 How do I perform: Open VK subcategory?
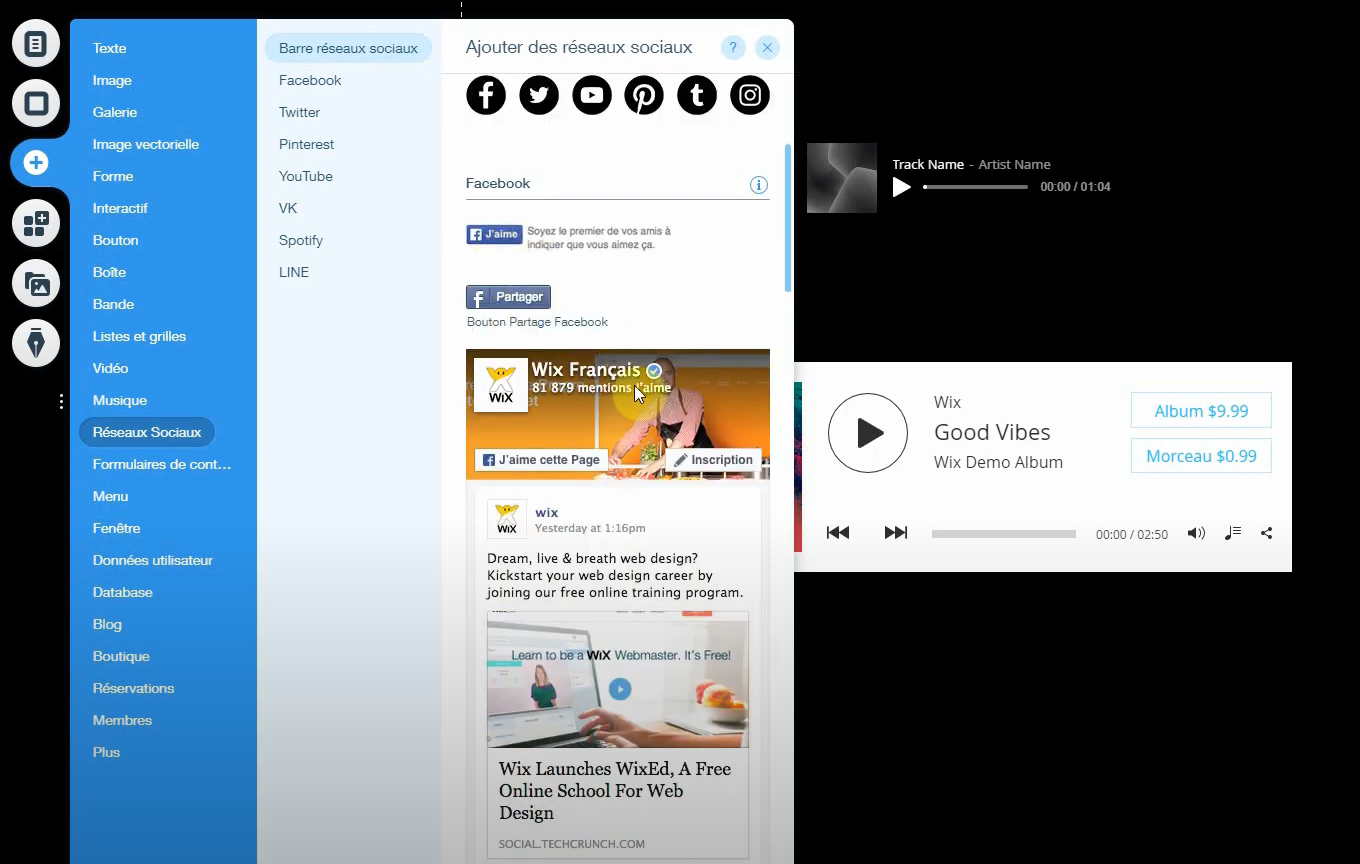coord(288,208)
